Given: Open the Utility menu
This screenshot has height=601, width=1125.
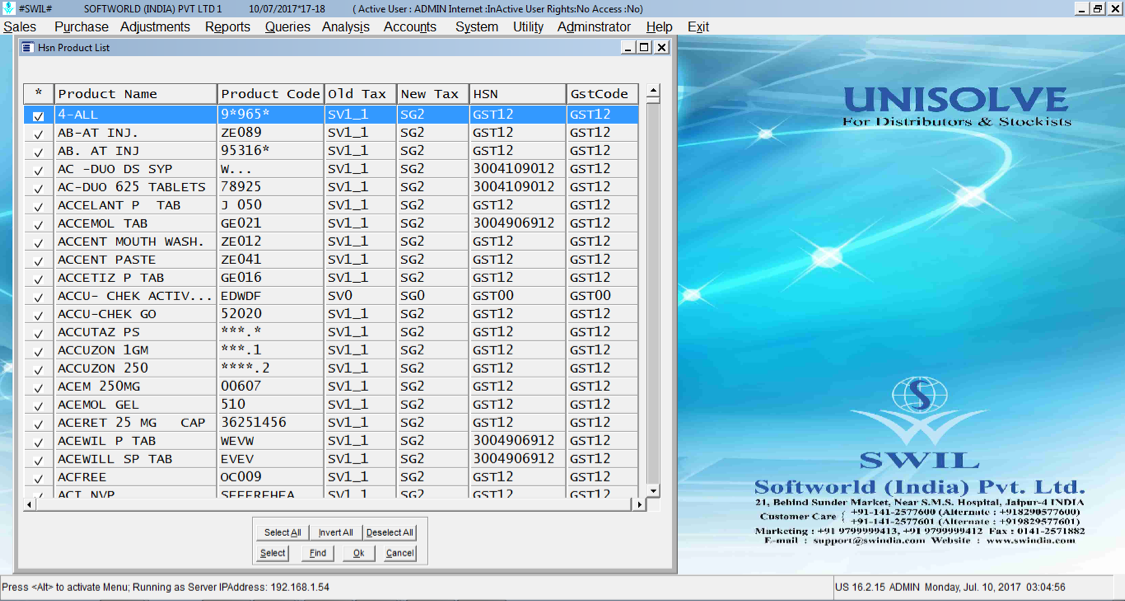Looking at the screenshot, I should pyautogui.click(x=528, y=27).
